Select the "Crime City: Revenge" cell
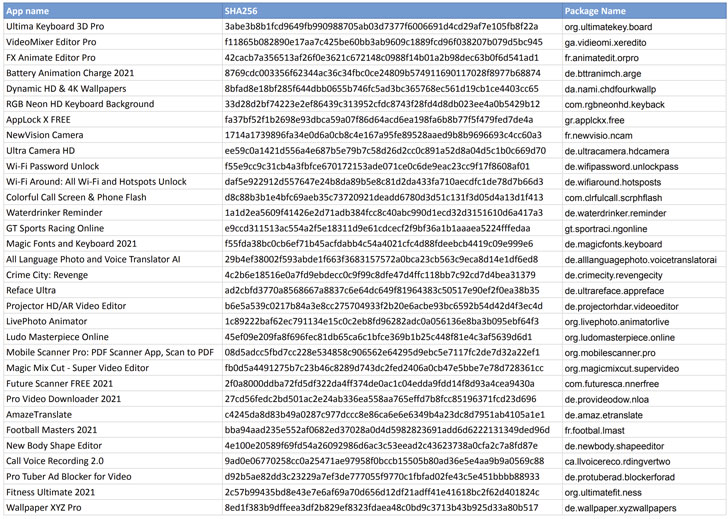Viewport: 728px width, 519px height. pyautogui.click(x=47, y=275)
